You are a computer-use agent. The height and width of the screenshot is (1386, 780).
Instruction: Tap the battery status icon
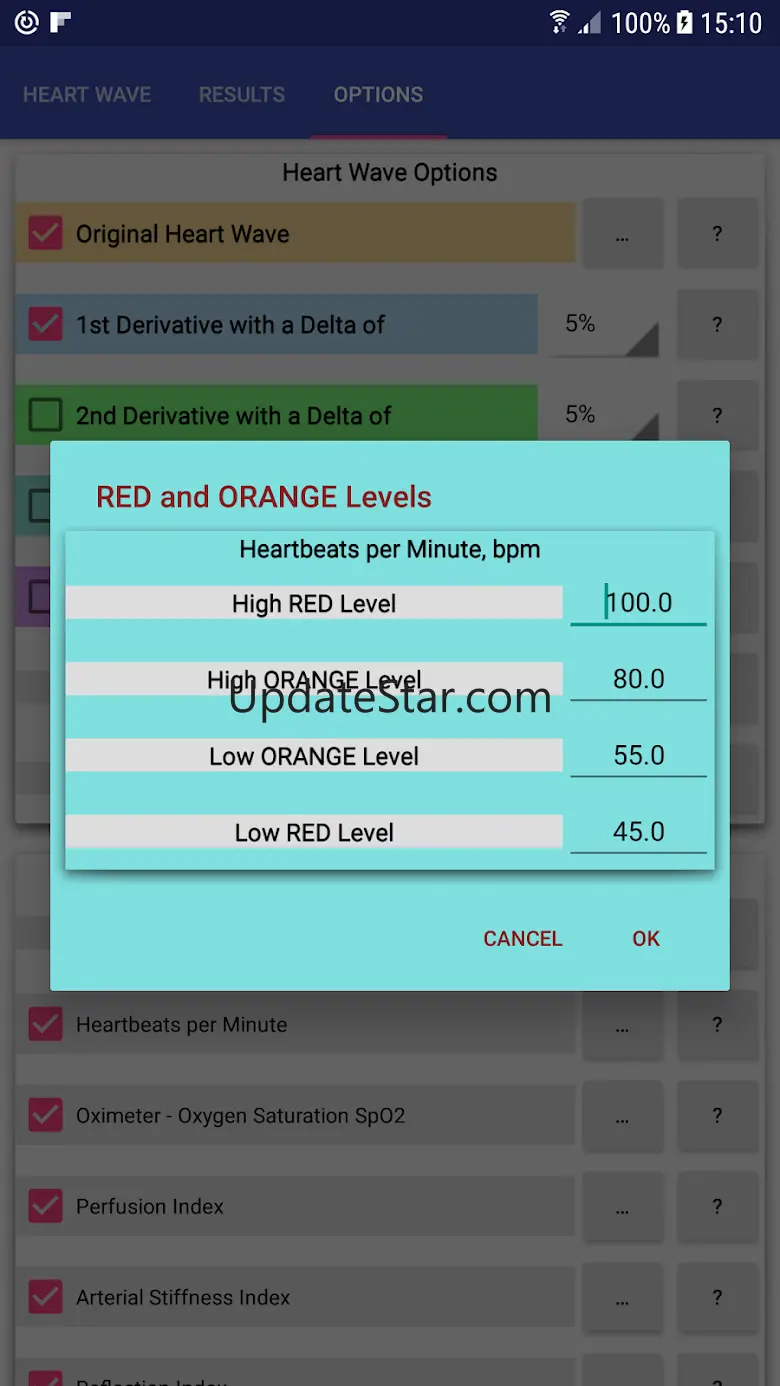pos(684,22)
